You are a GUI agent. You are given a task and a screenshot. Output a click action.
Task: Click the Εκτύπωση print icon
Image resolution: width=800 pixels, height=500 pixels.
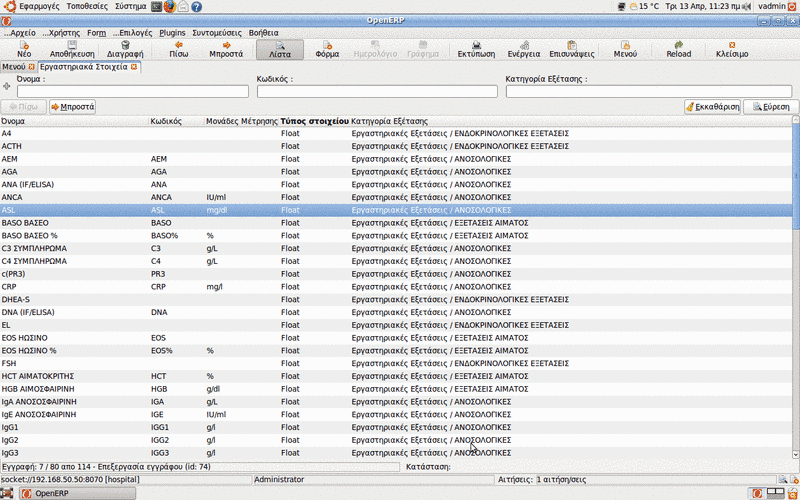476,45
